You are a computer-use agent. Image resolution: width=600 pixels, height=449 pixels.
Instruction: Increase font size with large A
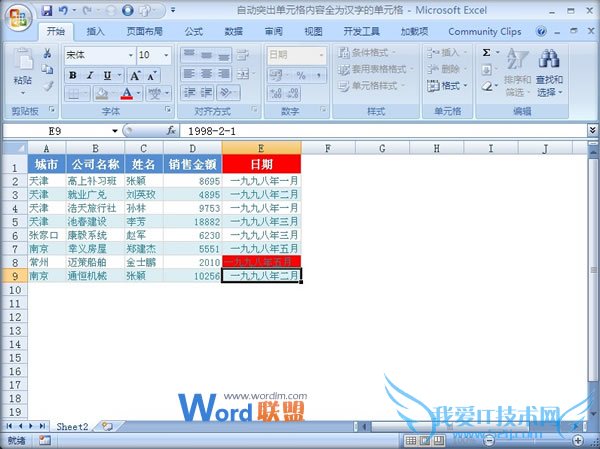(135, 75)
